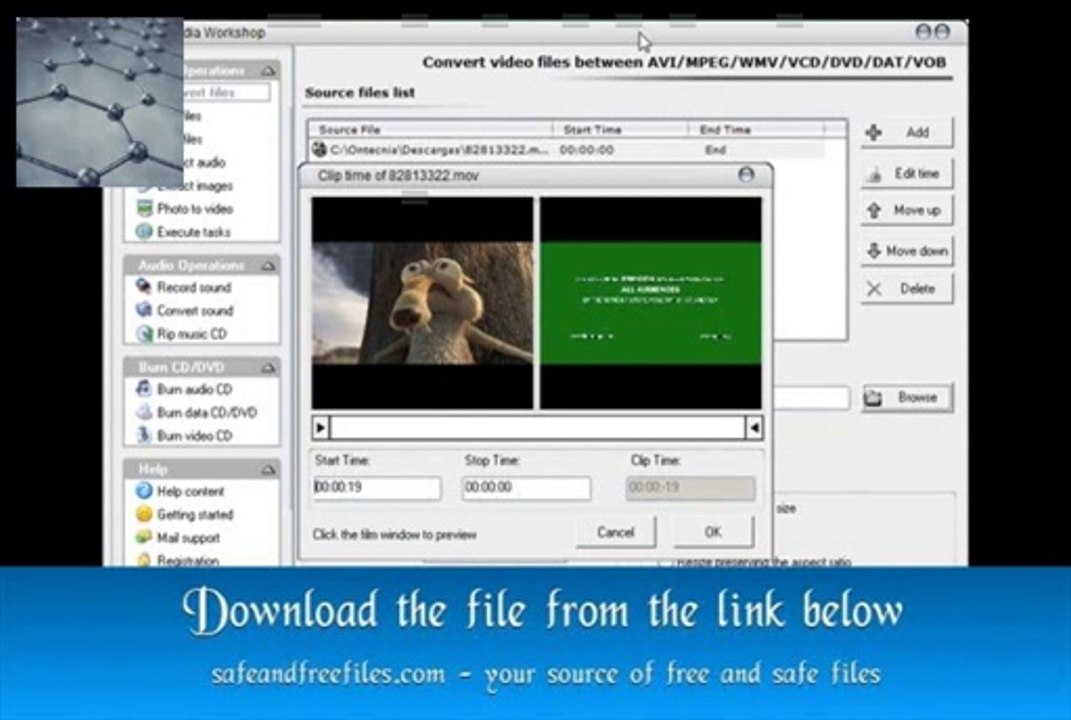Click the Photo to video icon

[144, 208]
